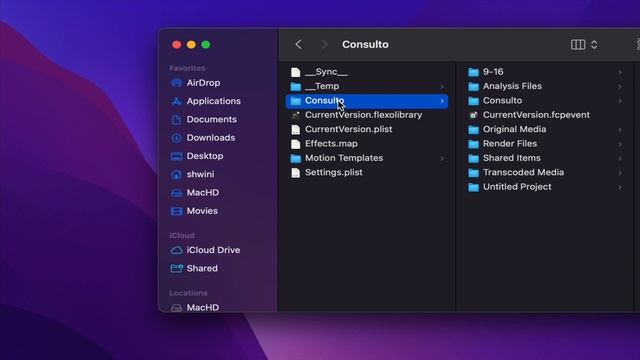The image size is (640, 360).
Task: Go back with the back arrow
Action: tap(299, 44)
